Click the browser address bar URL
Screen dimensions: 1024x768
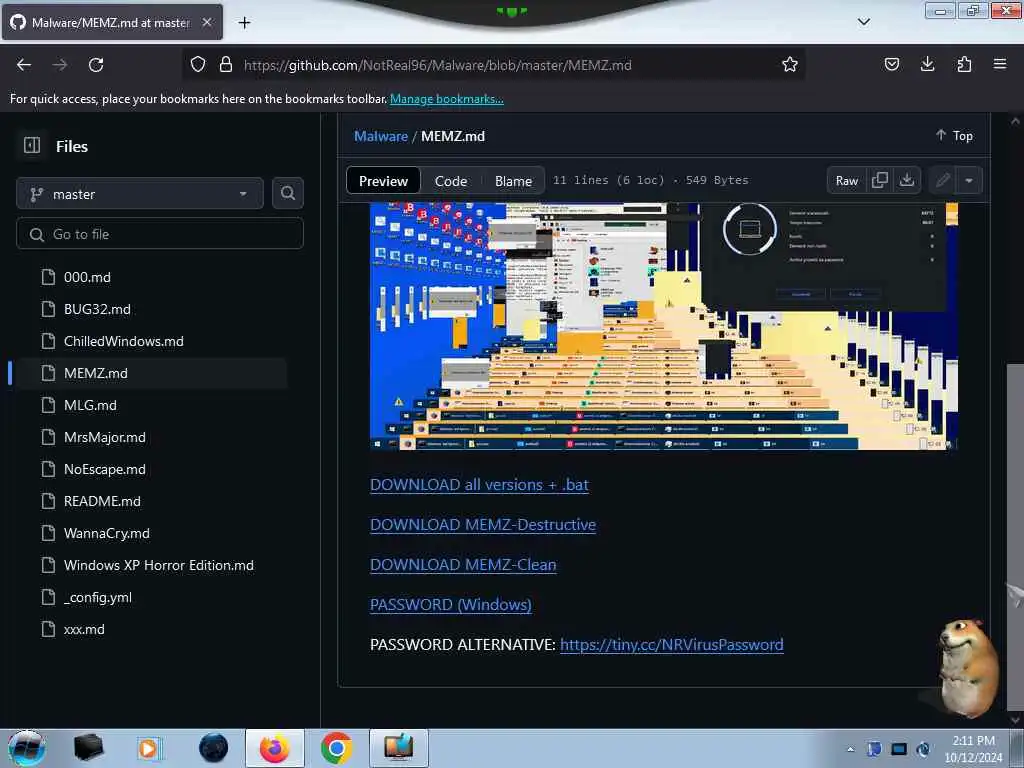coord(438,65)
